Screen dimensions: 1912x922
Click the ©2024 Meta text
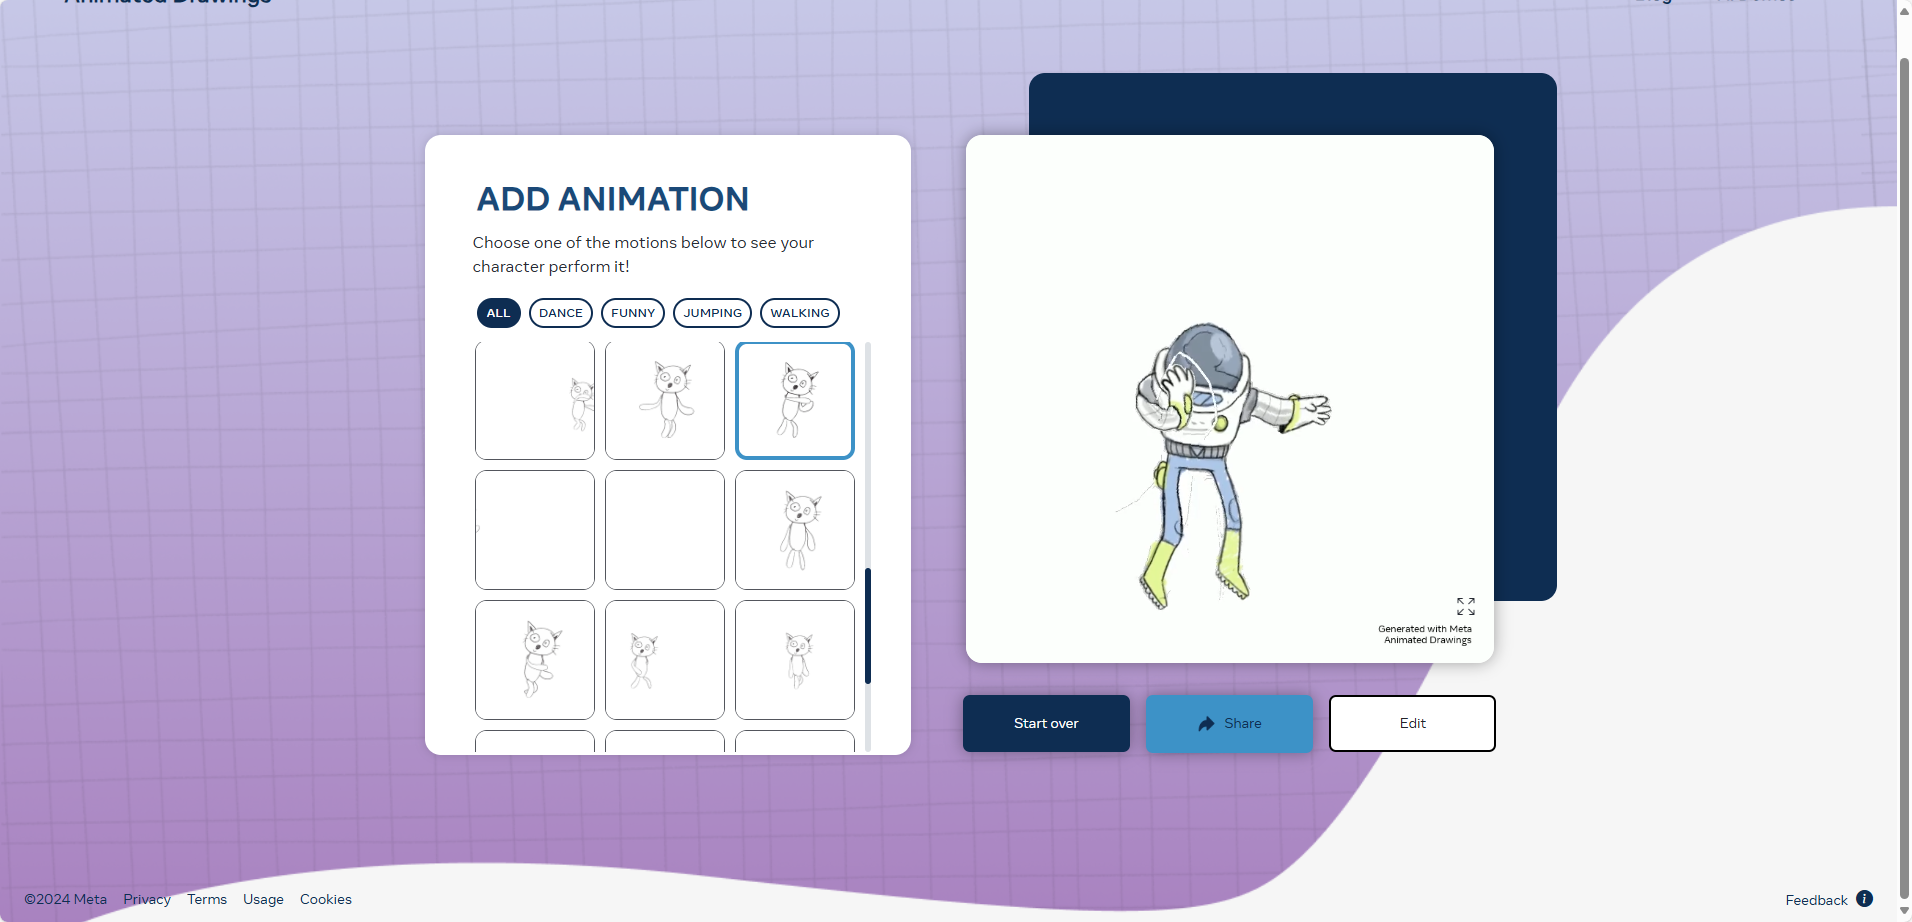(66, 899)
